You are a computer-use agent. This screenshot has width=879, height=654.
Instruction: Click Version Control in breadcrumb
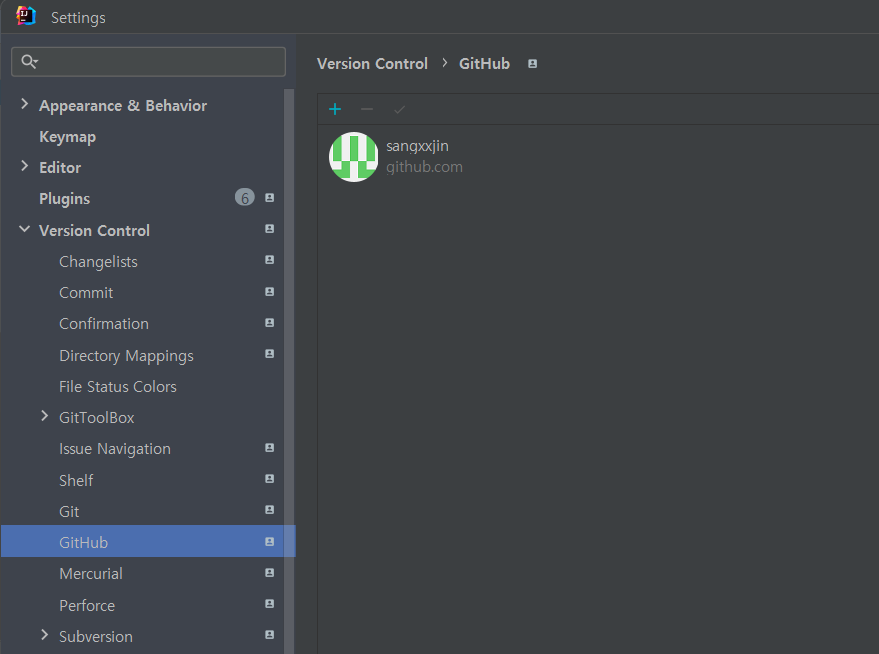tap(372, 64)
